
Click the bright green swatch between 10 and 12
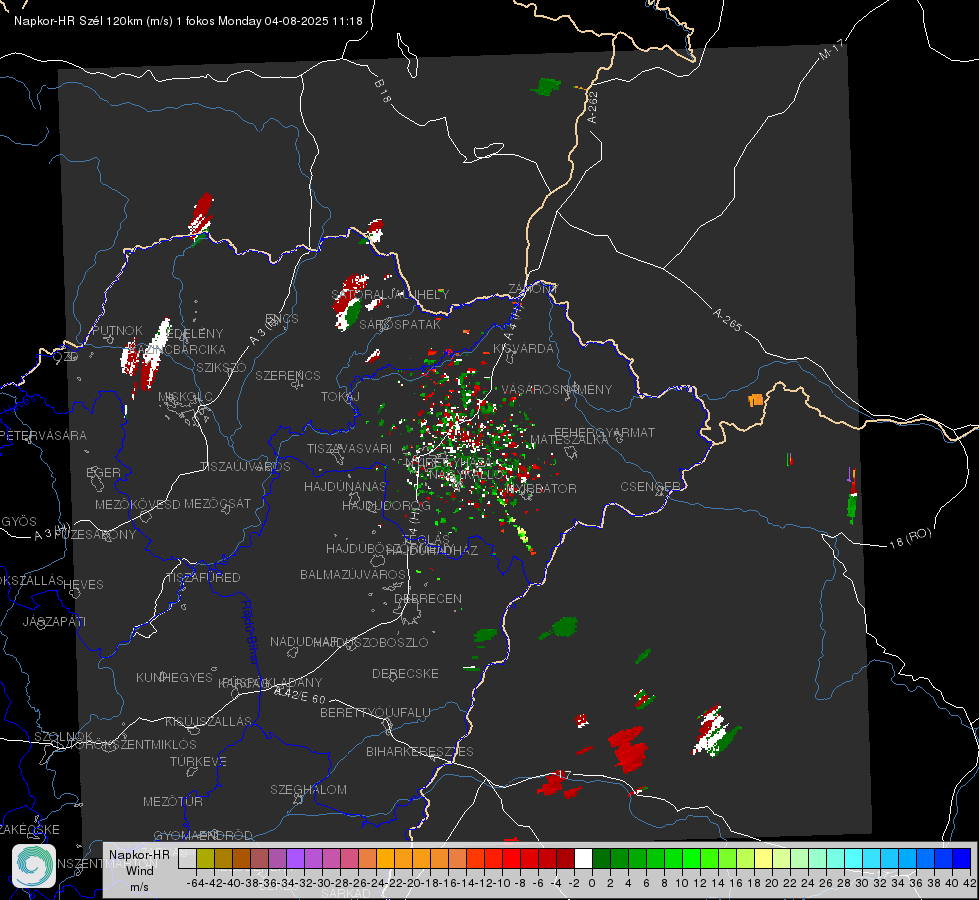(691, 858)
